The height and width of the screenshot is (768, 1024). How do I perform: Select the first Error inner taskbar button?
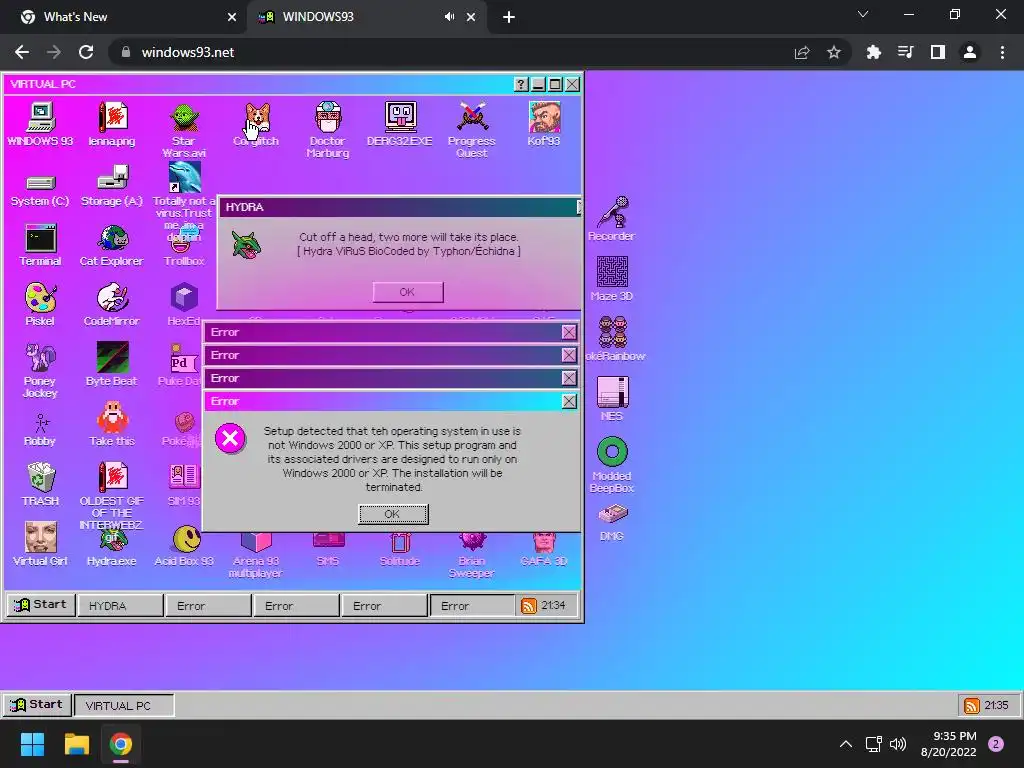[x=208, y=605]
